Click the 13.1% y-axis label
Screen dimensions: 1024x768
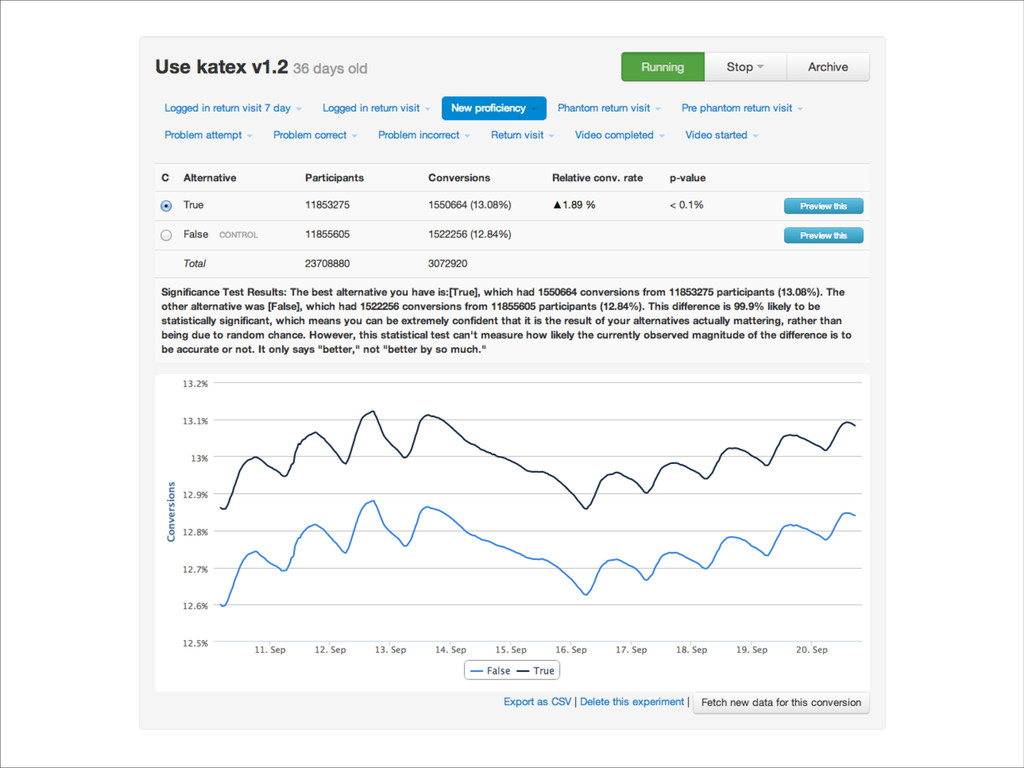pyautogui.click(x=195, y=421)
